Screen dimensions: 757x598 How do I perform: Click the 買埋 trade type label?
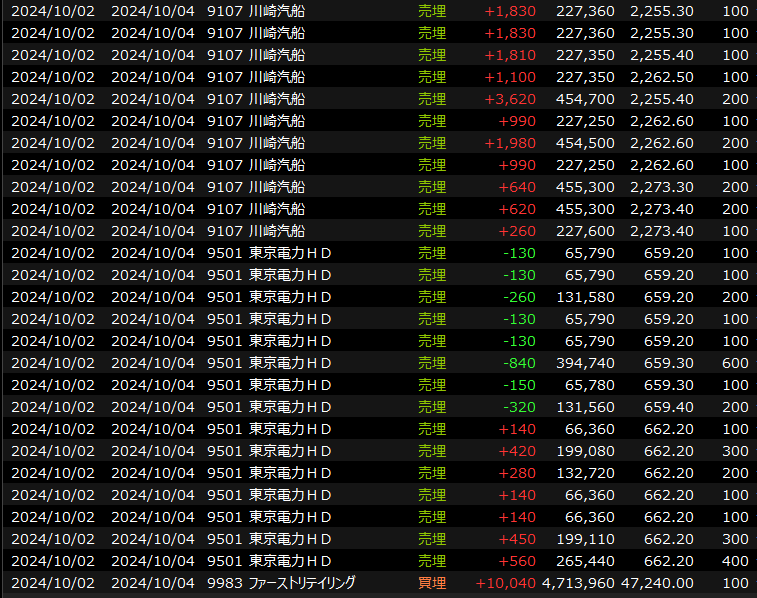coord(431,583)
